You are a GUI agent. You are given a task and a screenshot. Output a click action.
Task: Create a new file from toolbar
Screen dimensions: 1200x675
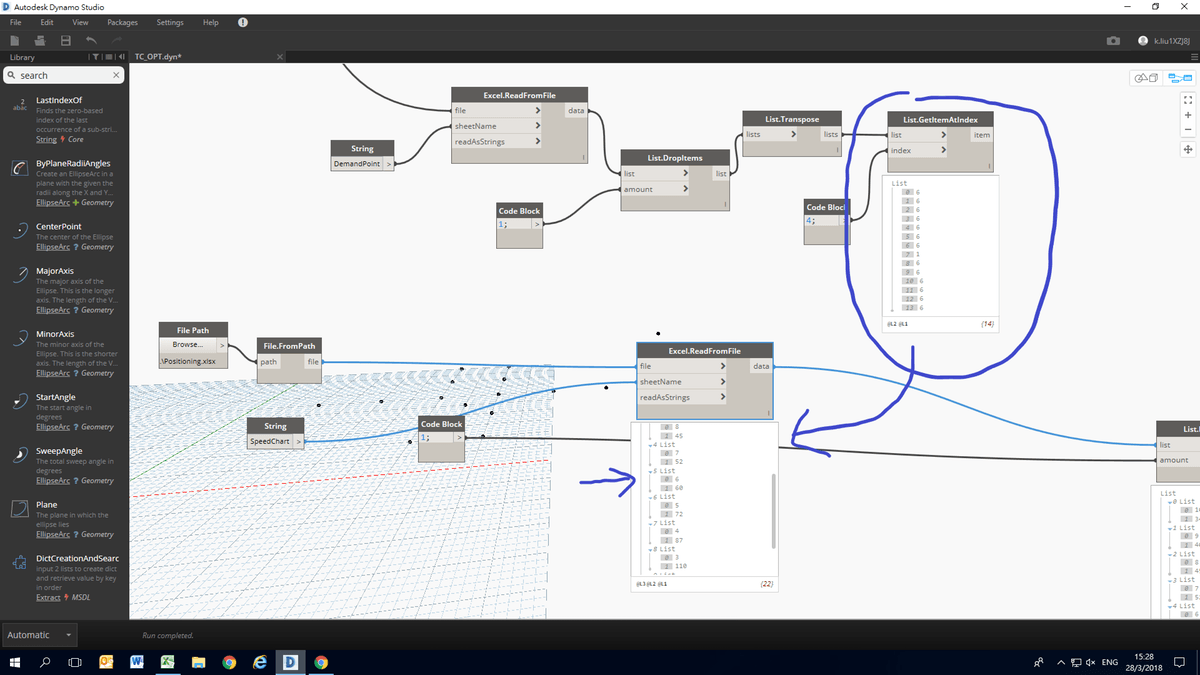16,40
